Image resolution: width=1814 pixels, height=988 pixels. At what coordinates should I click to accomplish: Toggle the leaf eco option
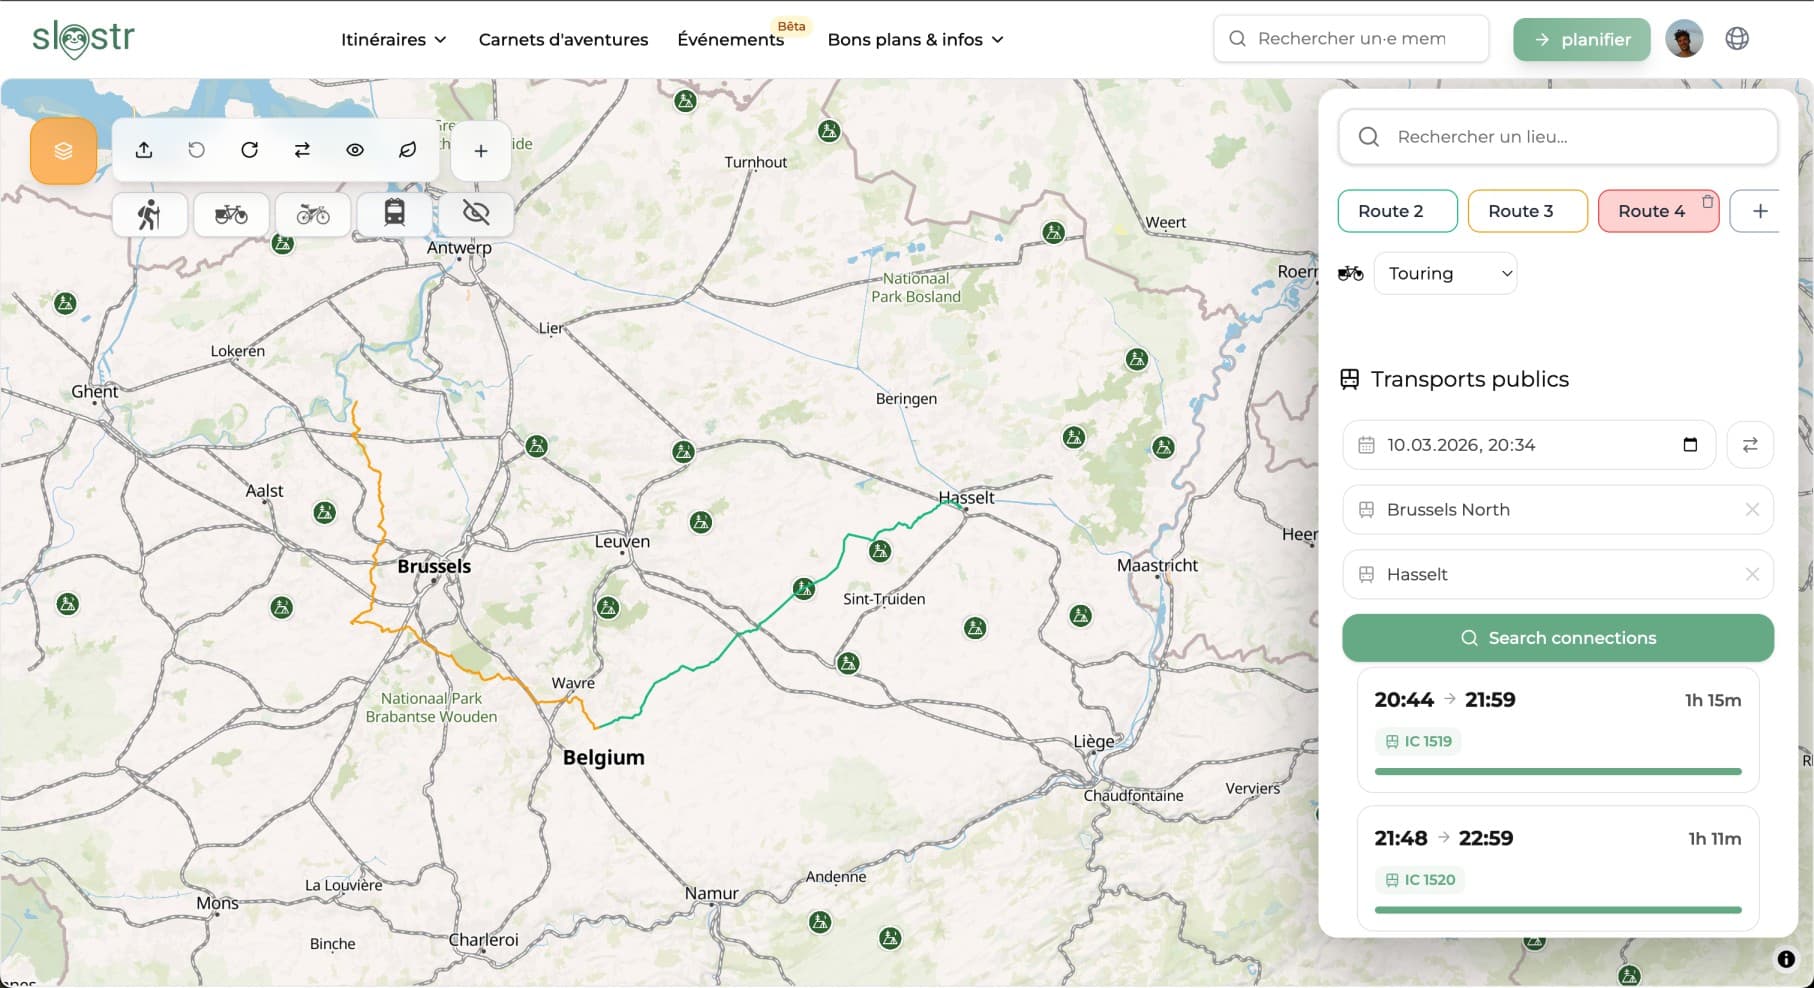[406, 150]
